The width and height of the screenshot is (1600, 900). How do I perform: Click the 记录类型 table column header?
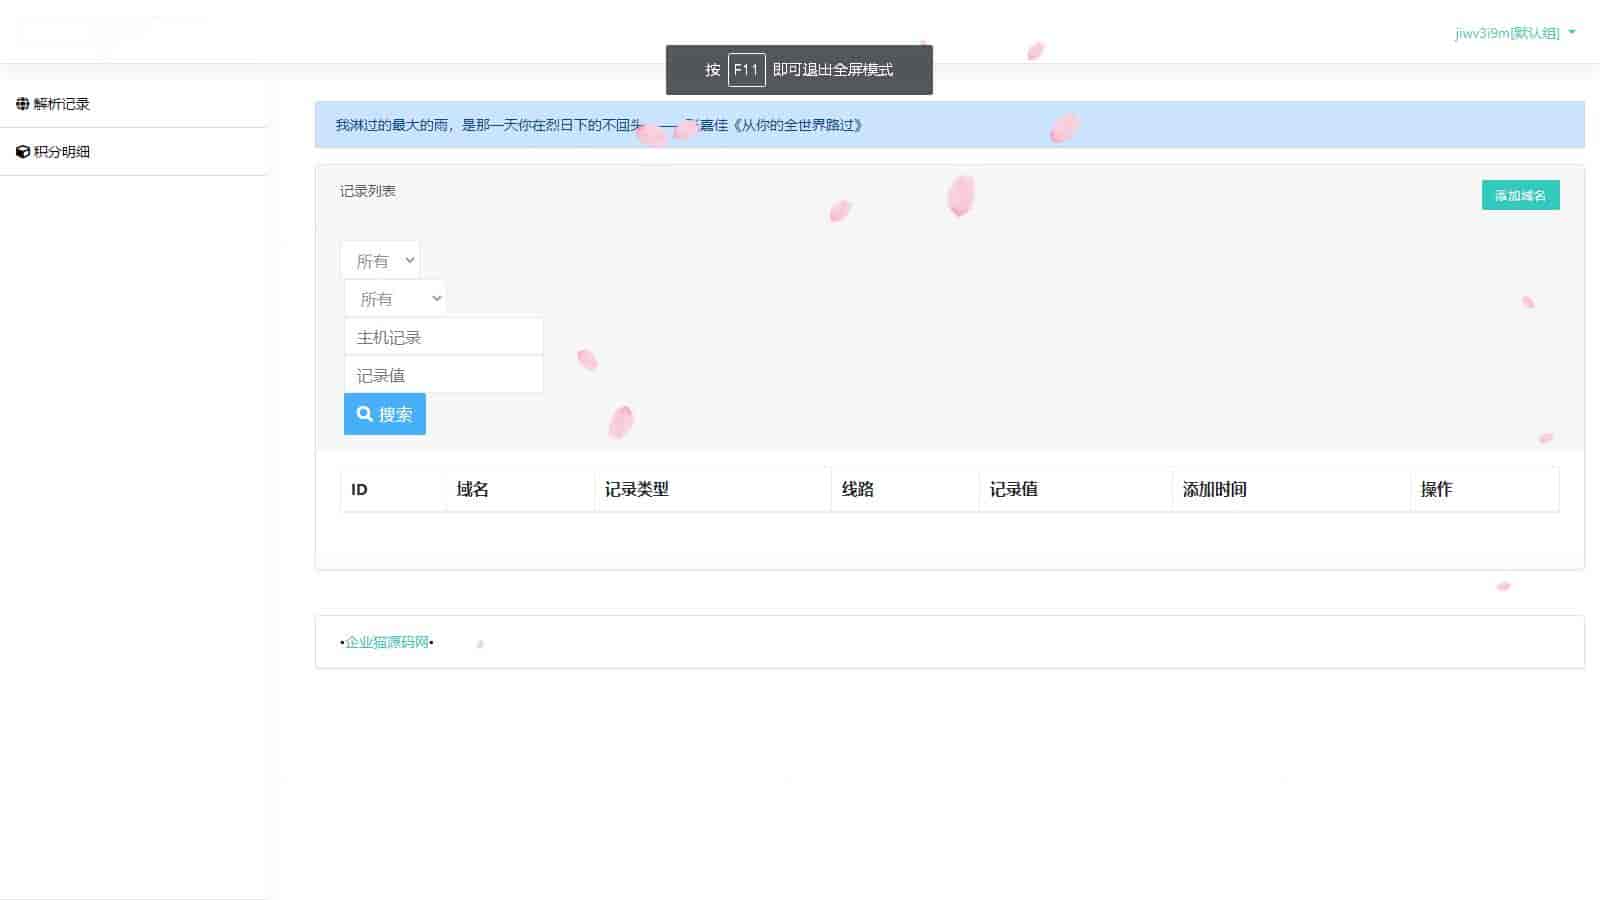636,489
